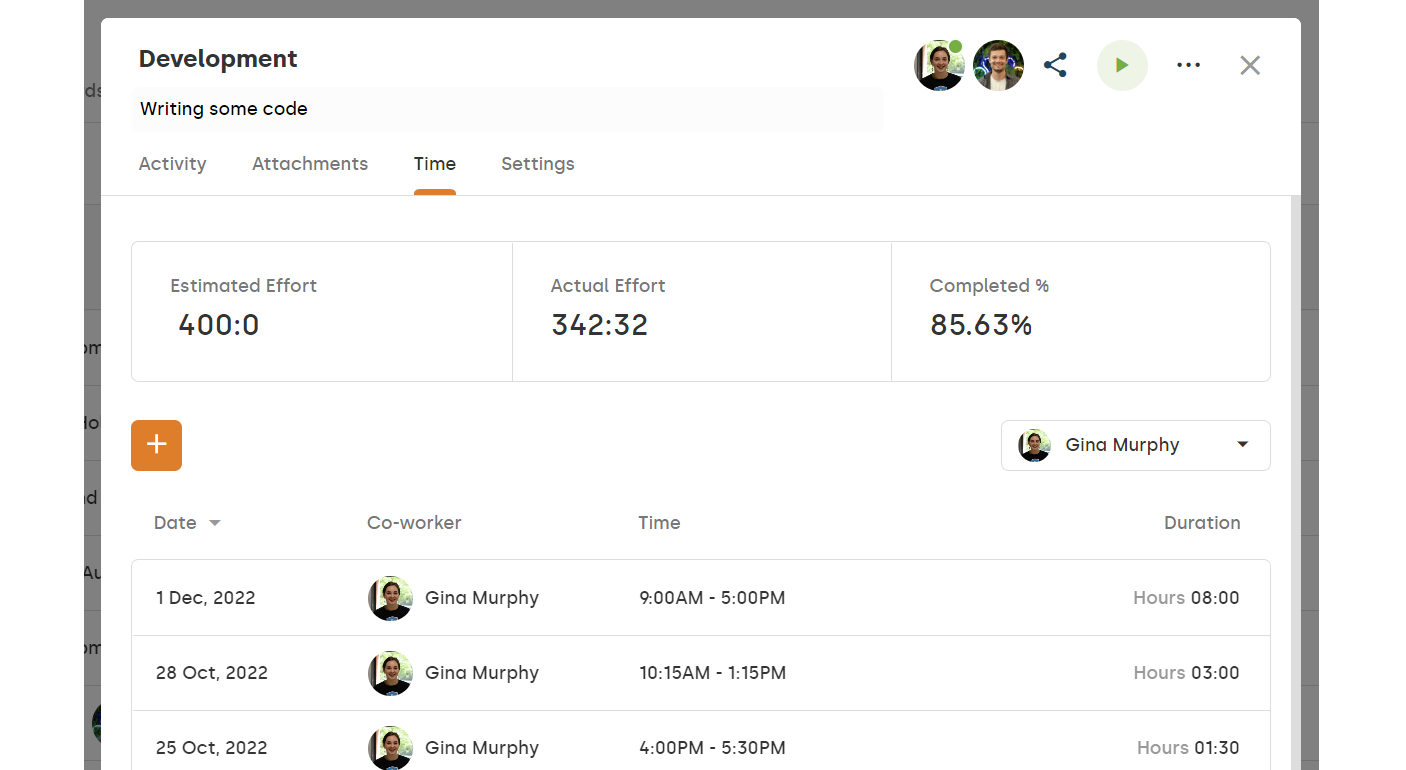
Task: Select the 1 Dec, 2022 date cell
Action: pyautogui.click(x=205, y=598)
